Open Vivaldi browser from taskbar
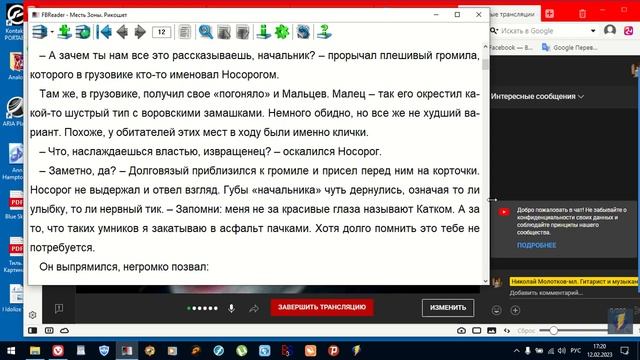The width and height of the screenshot is (640, 360). click(58, 350)
